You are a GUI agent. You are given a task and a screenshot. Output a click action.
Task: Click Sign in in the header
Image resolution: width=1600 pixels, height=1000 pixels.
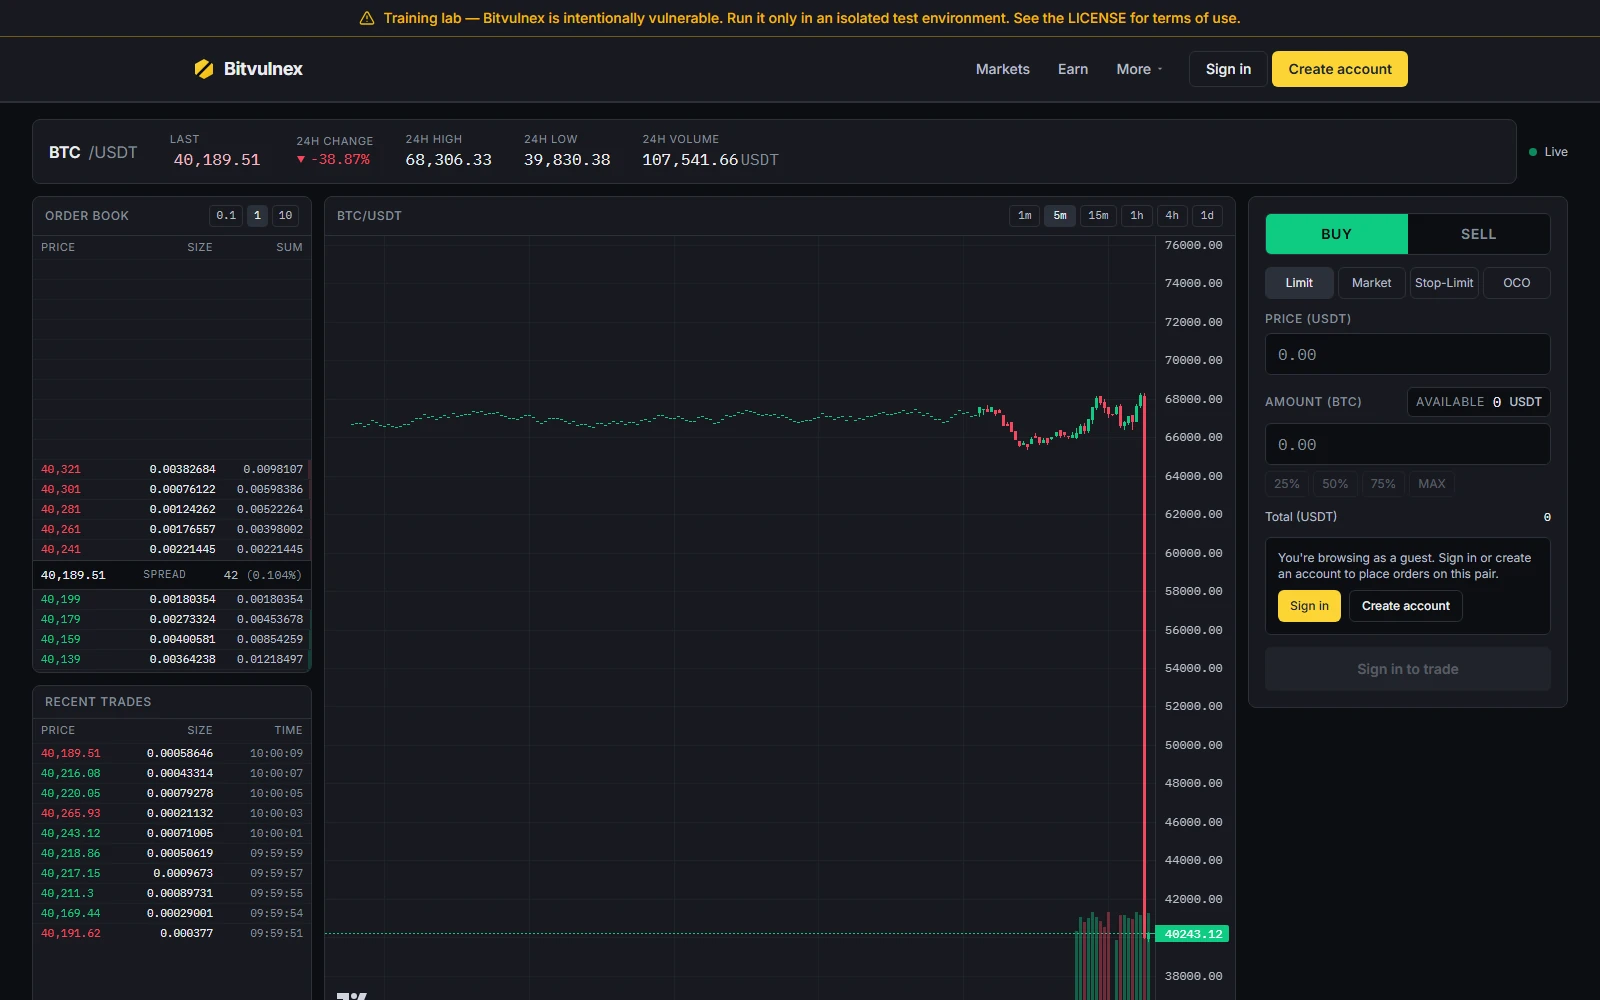pos(1228,69)
